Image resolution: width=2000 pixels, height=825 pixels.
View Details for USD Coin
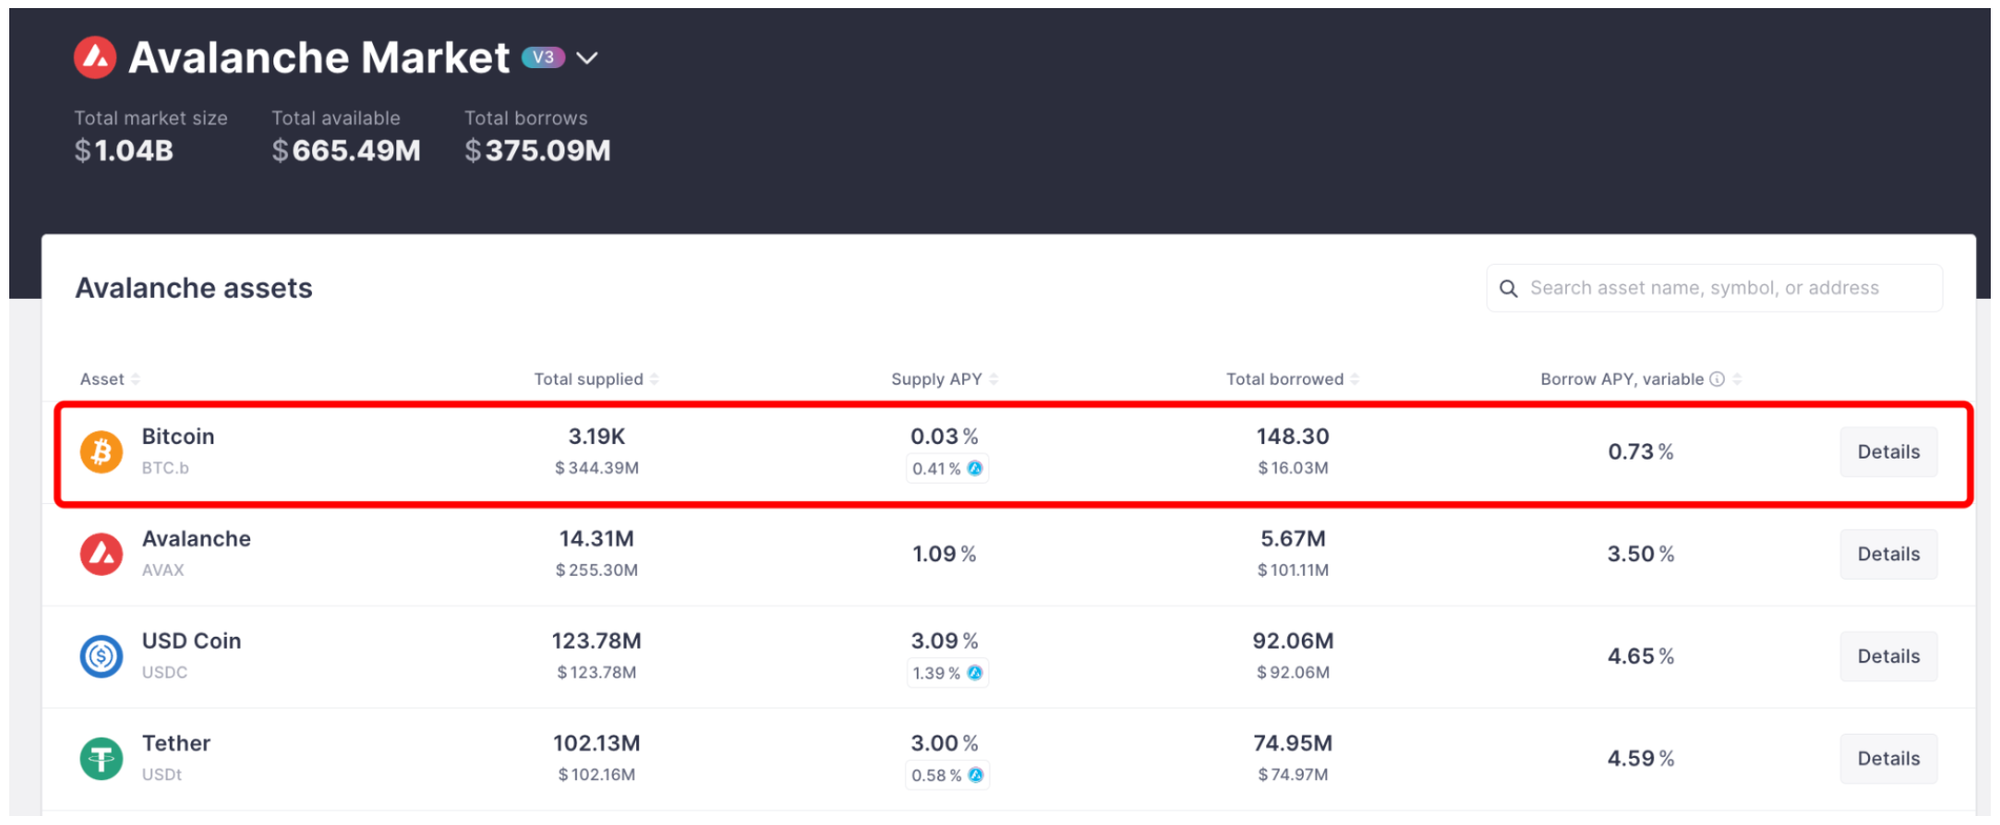pyautogui.click(x=1888, y=656)
